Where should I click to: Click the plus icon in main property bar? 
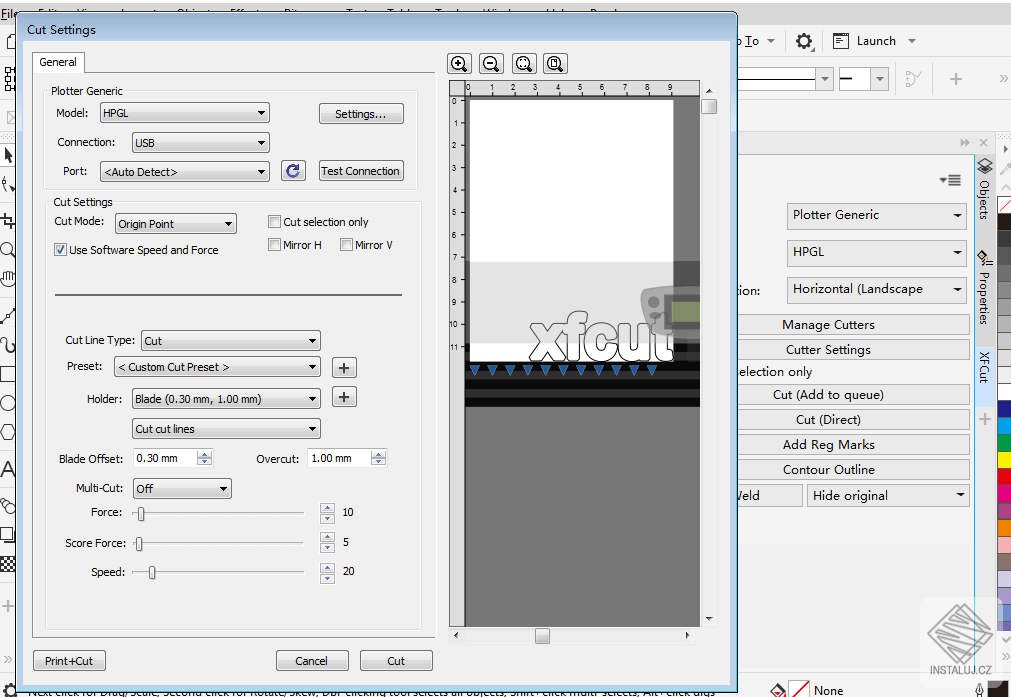pyautogui.click(x=956, y=79)
